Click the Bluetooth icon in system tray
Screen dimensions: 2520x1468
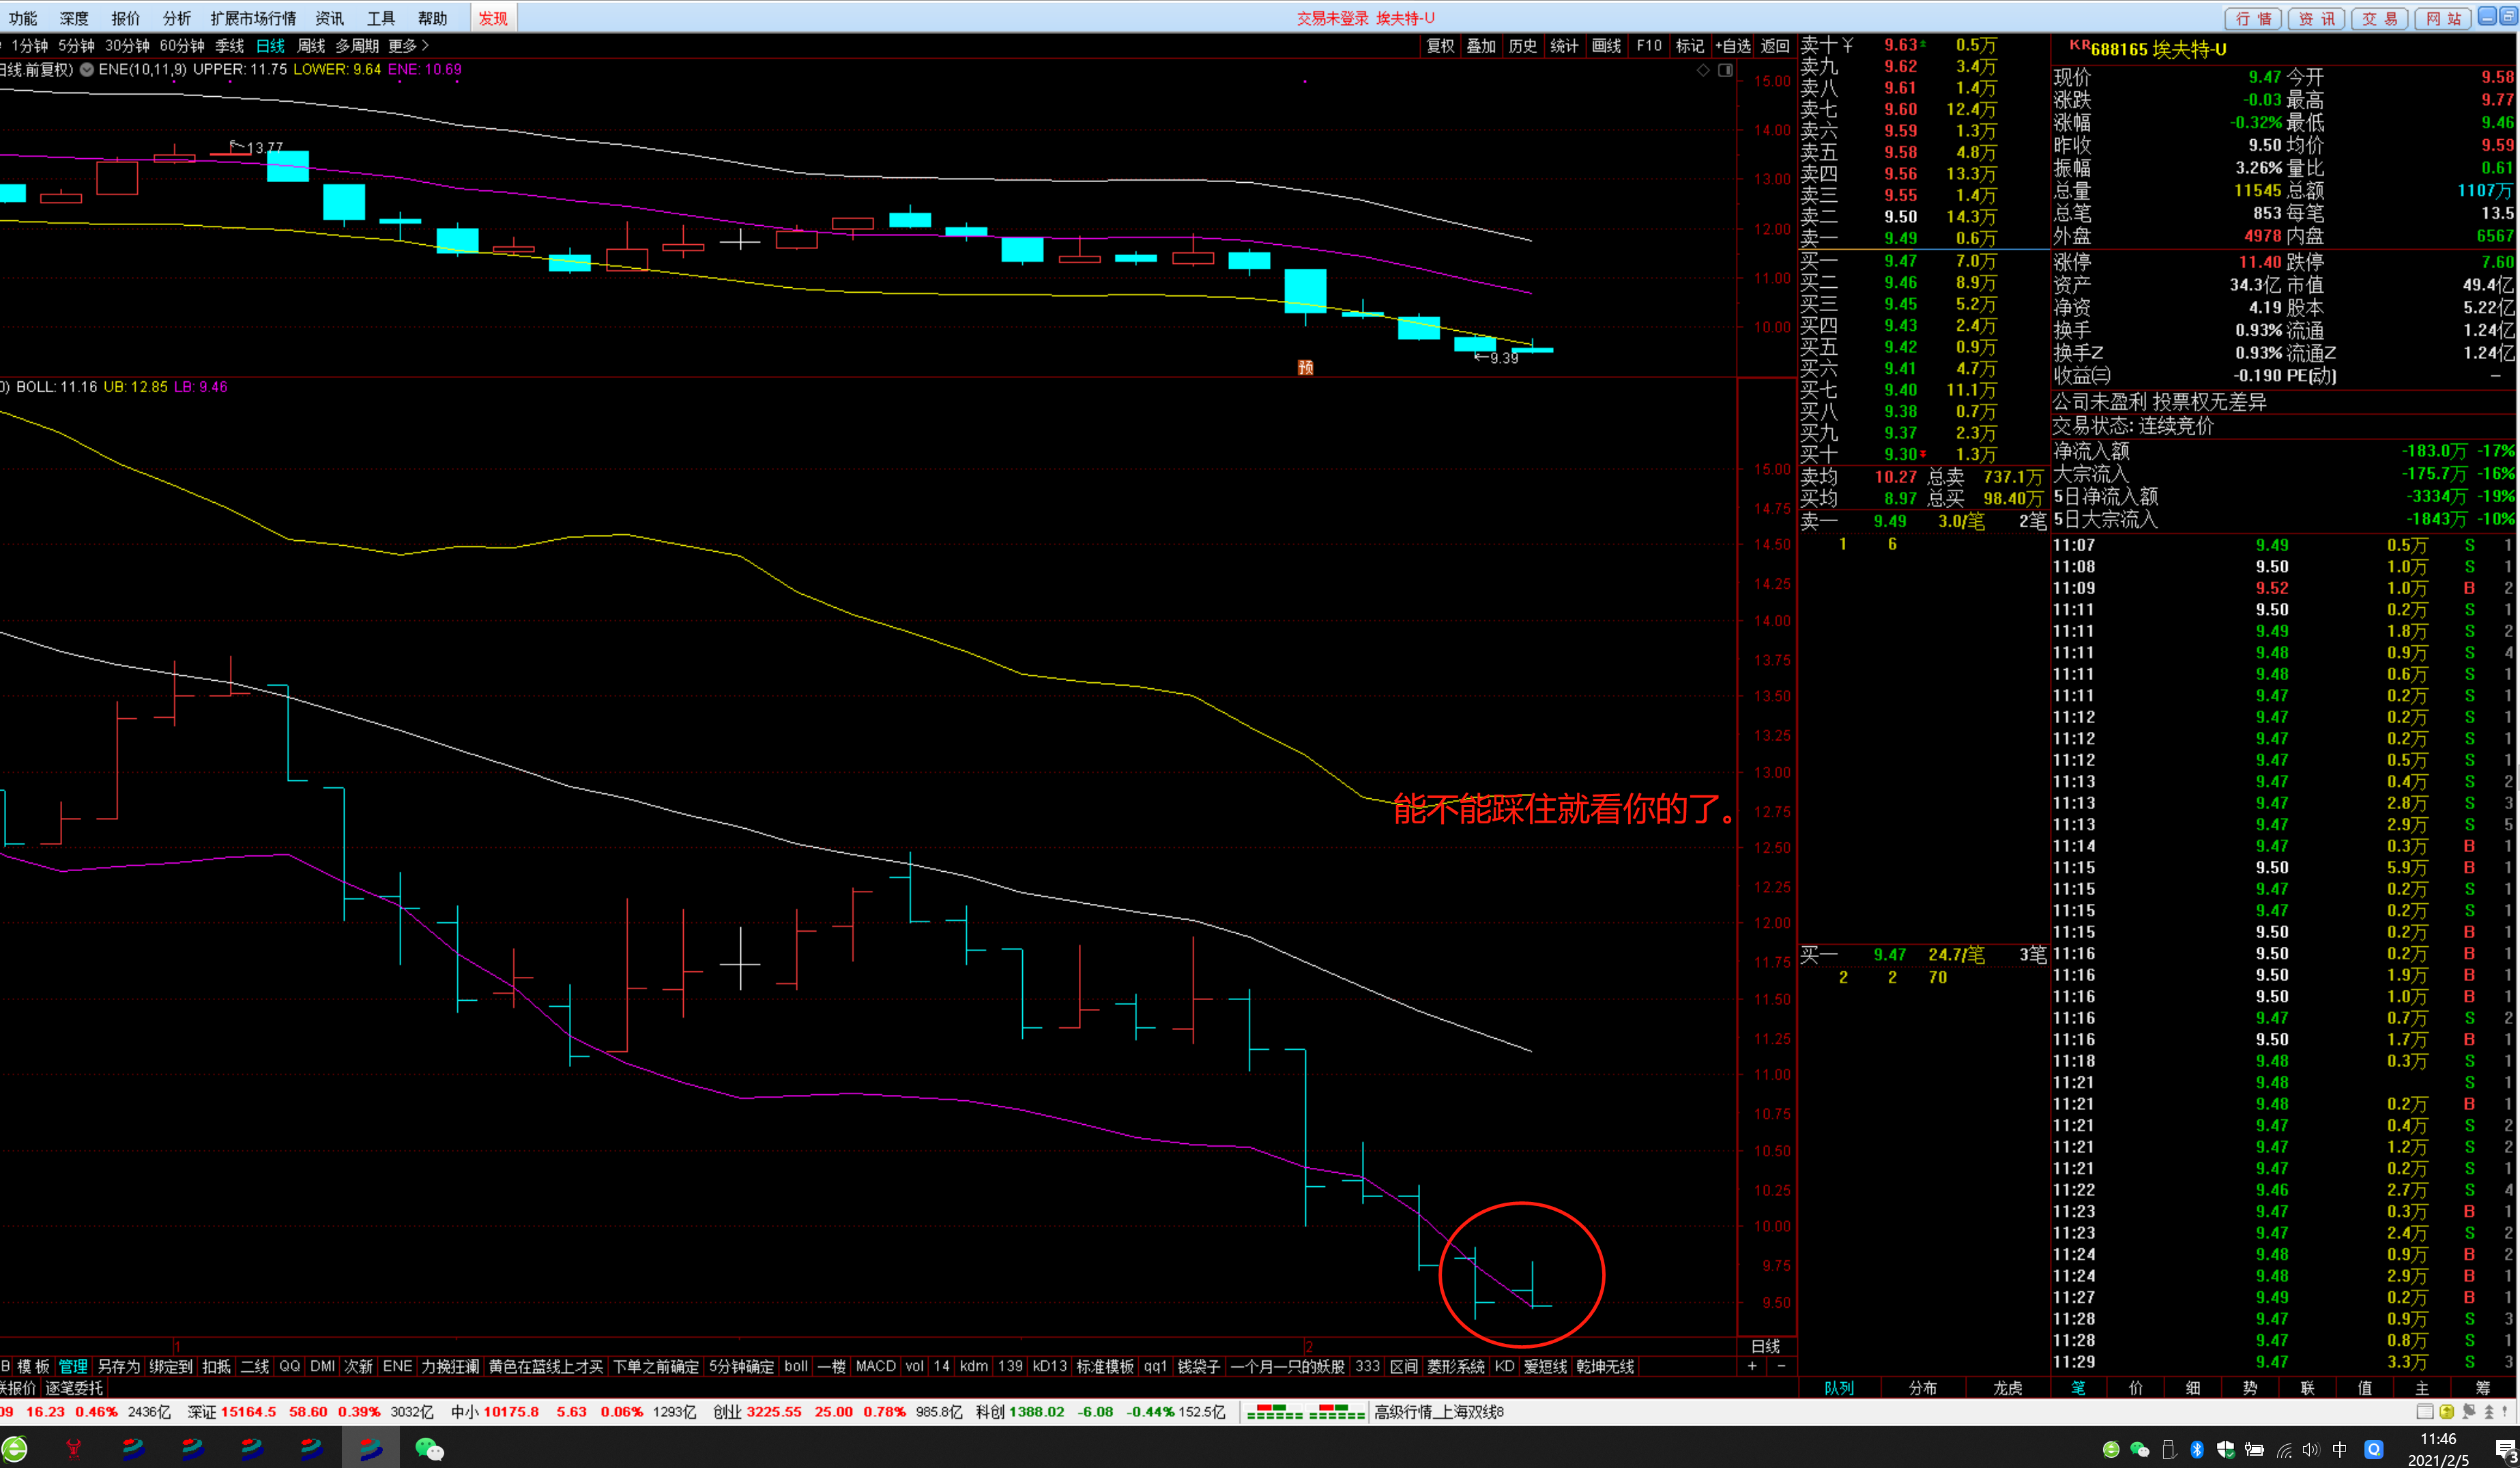point(2197,1449)
